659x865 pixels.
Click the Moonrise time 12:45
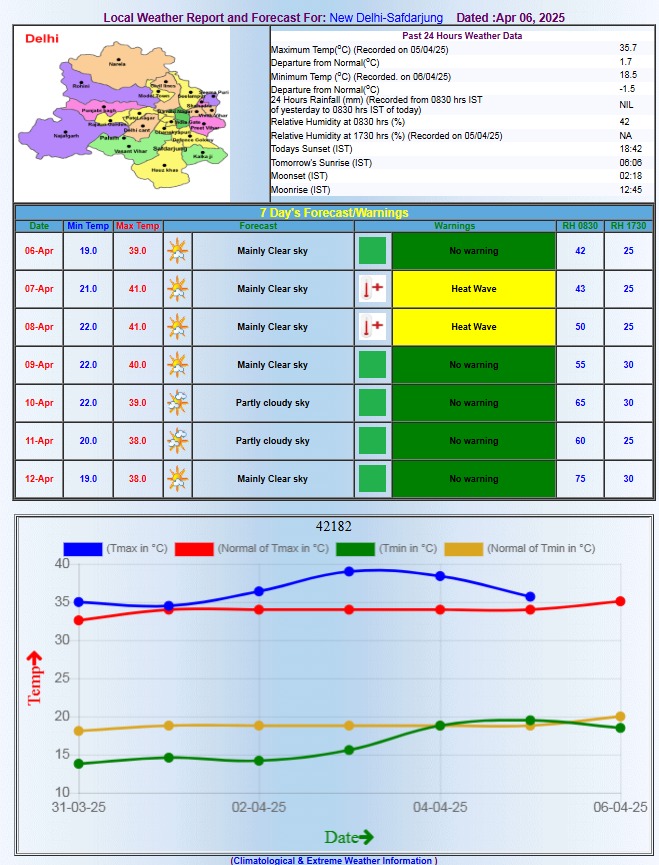[630, 190]
